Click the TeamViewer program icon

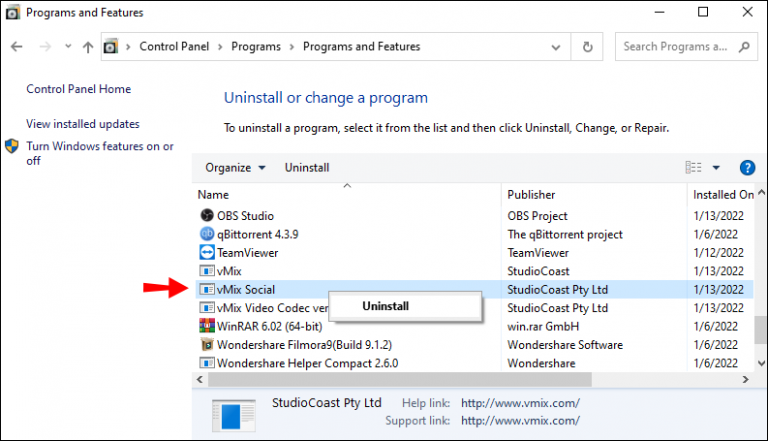[x=207, y=253]
